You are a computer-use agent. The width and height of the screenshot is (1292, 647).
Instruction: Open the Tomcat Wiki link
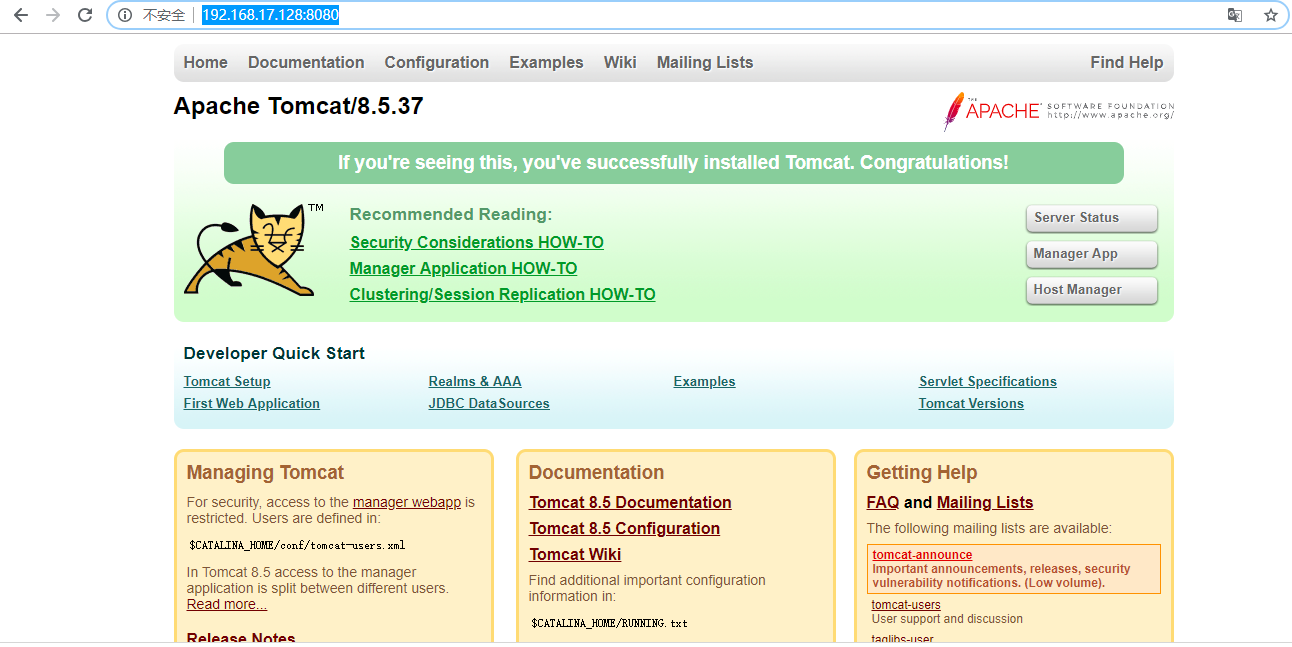[x=575, y=554]
